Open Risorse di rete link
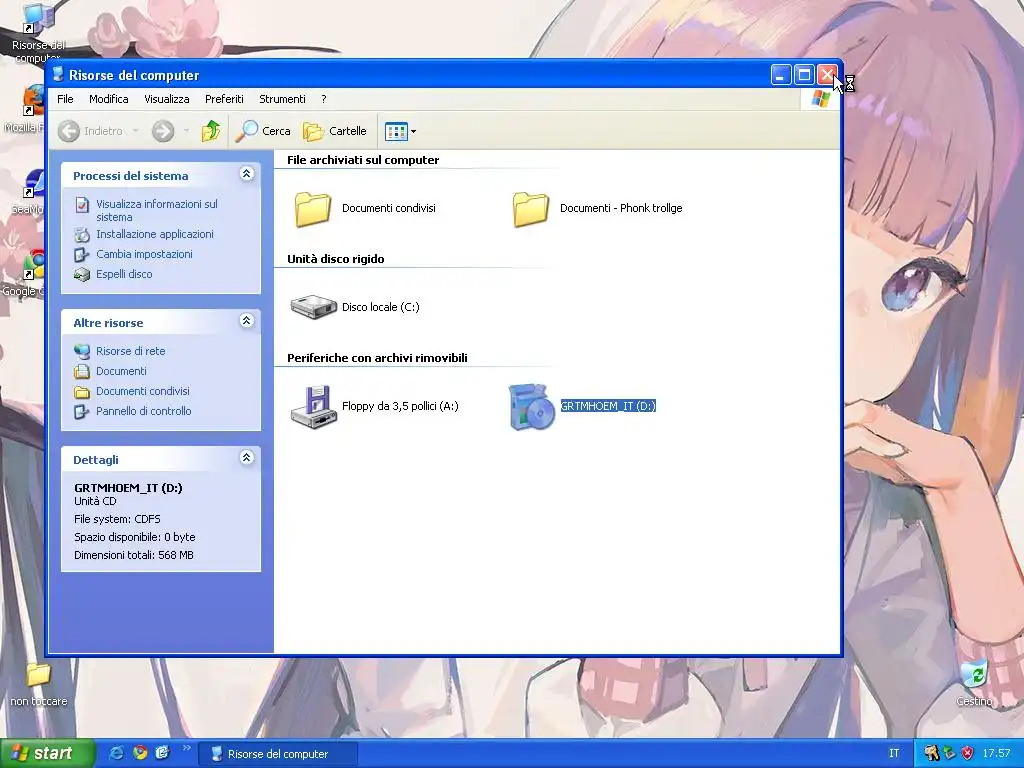 (131, 351)
